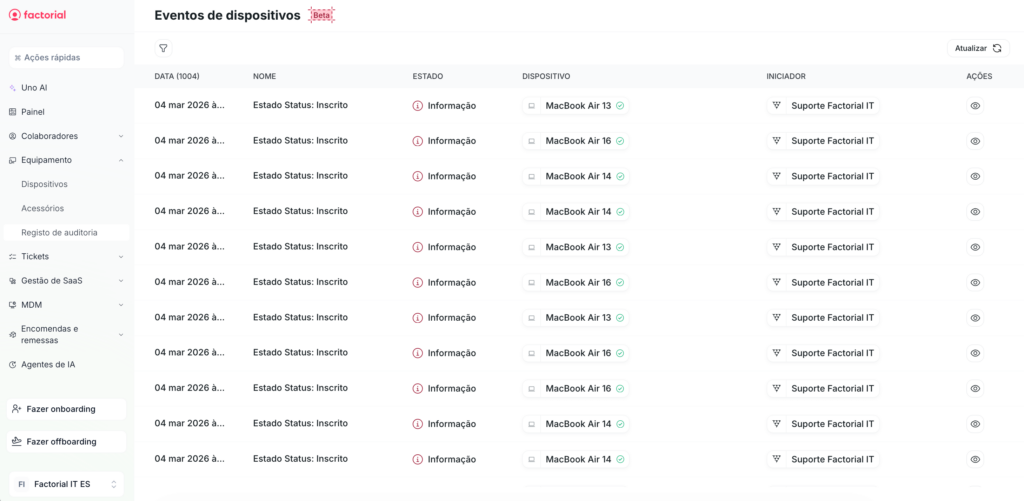Viewport: 1024px width, 501px height.
Task: Collapse the Equipamento section
Action: pyautogui.click(x=121, y=160)
